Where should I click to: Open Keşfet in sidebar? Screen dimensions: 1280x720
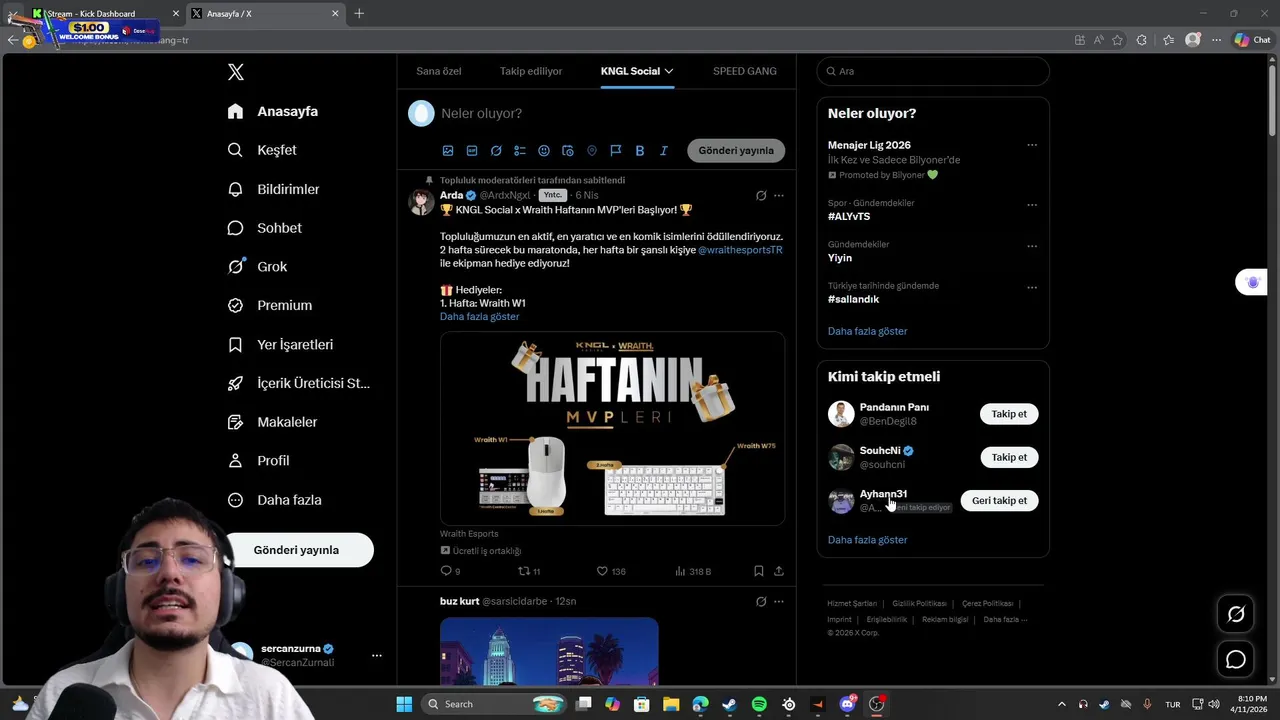coord(262,150)
